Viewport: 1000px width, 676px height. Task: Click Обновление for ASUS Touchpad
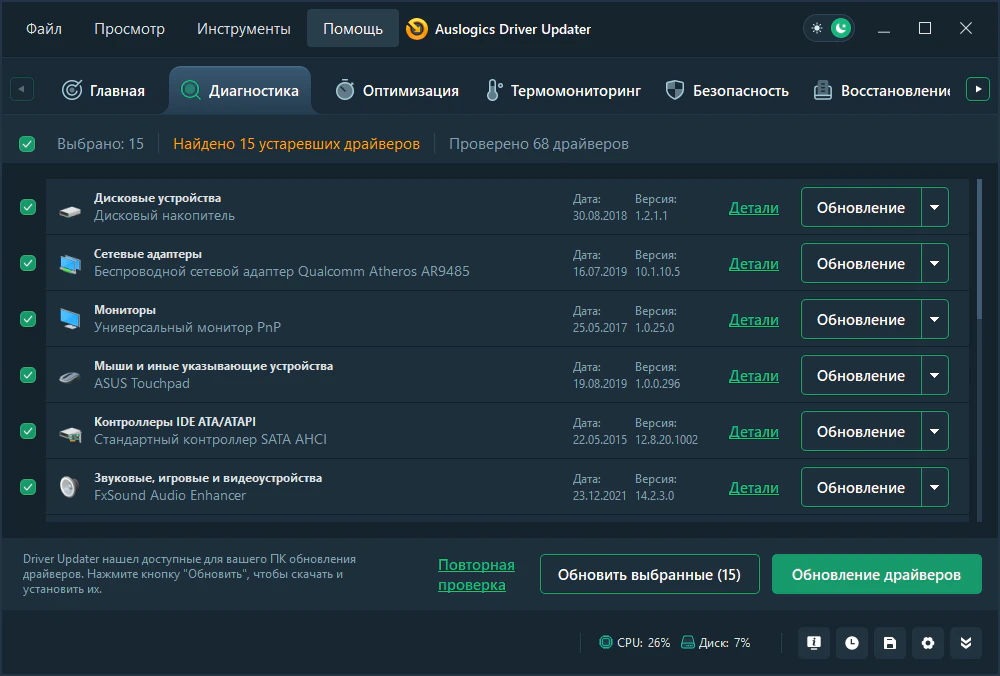pos(861,375)
